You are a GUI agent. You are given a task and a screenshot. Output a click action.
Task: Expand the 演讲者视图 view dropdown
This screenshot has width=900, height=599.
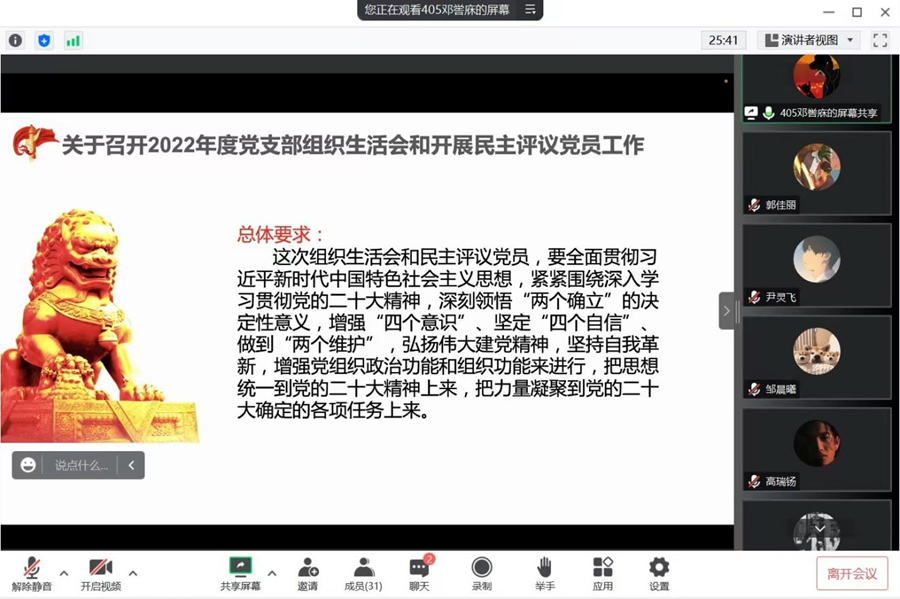pos(809,40)
